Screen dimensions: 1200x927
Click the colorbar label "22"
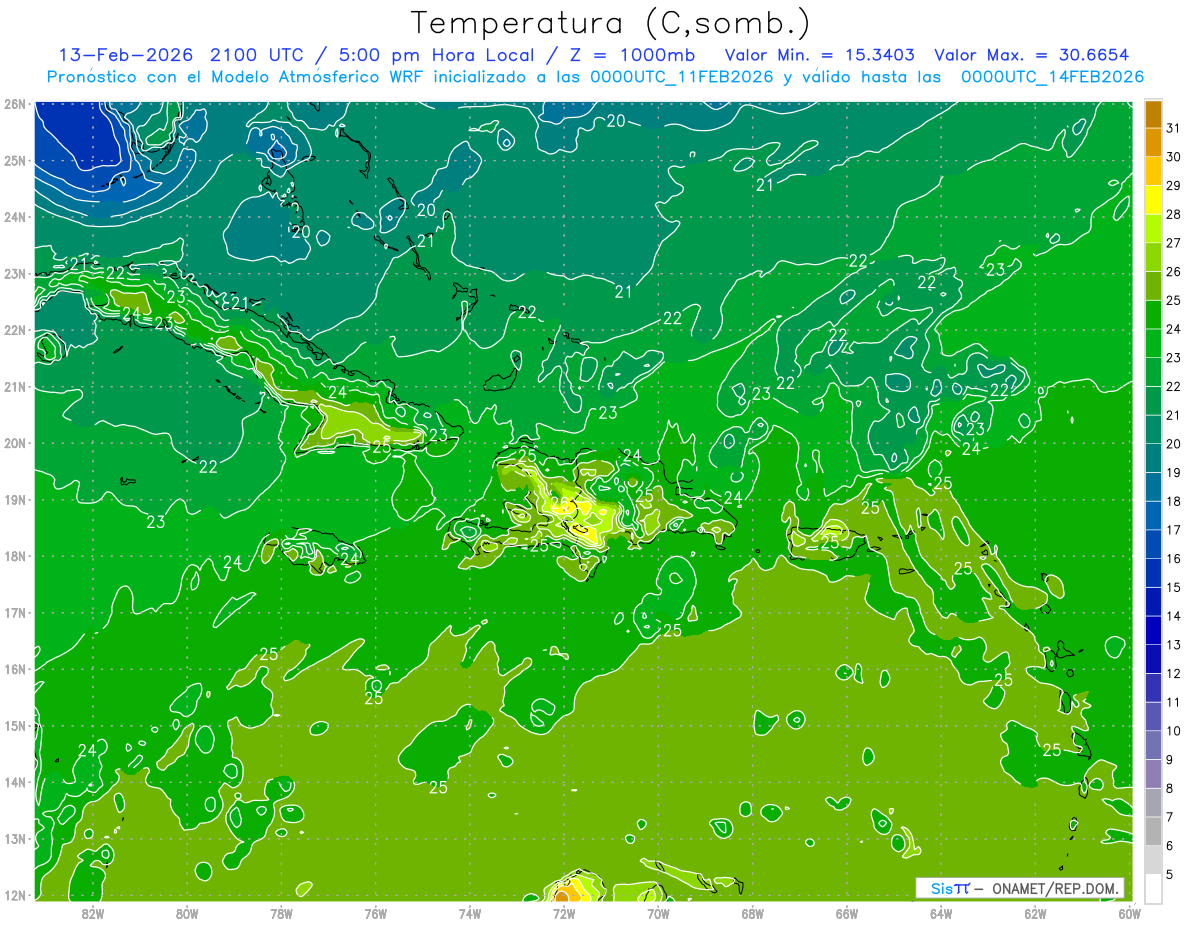click(x=1173, y=386)
